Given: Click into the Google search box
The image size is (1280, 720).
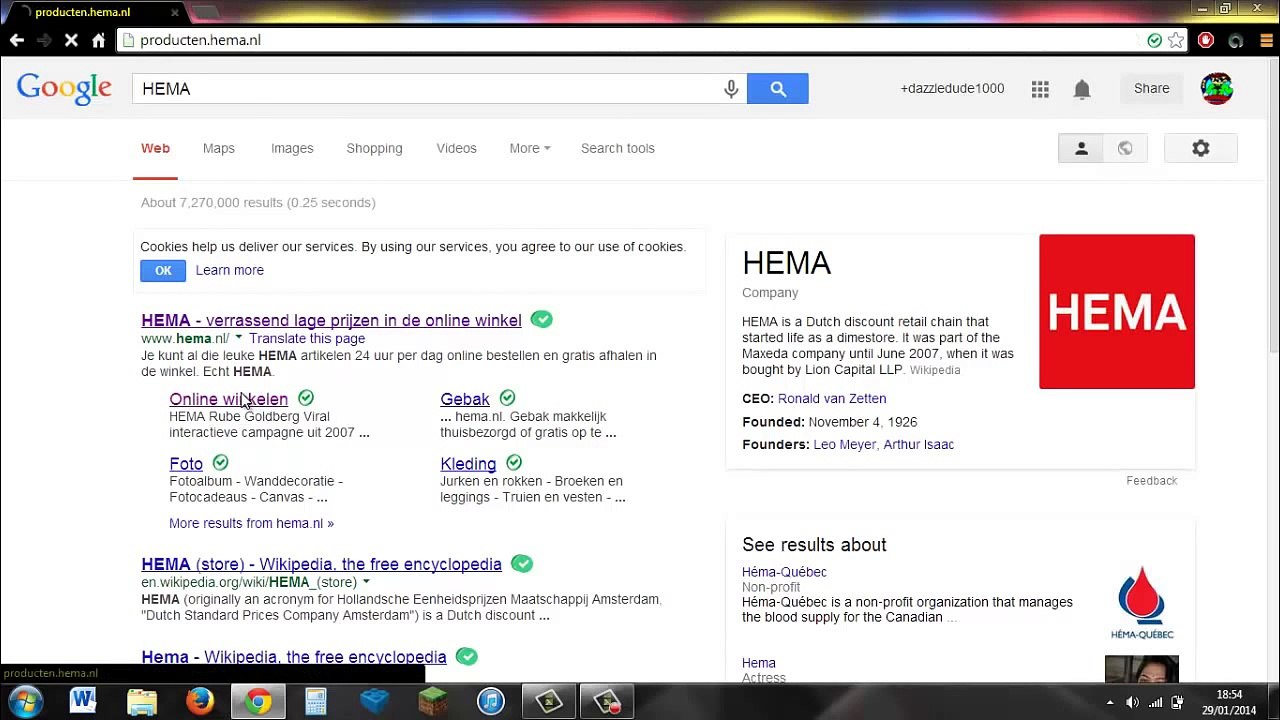Looking at the screenshot, I should coord(430,89).
